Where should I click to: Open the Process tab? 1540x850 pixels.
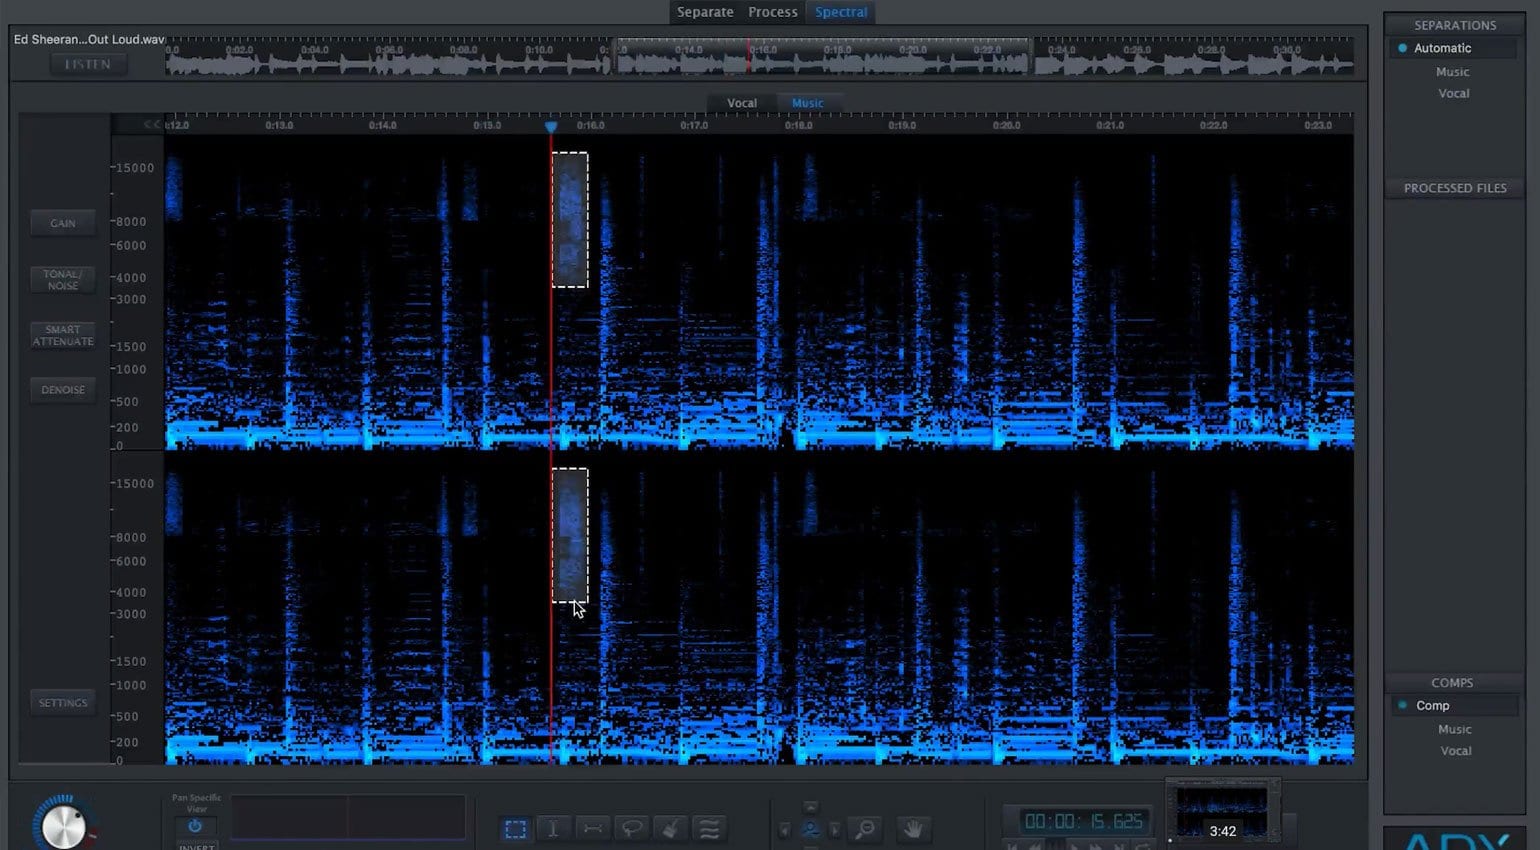click(x=772, y=12)
